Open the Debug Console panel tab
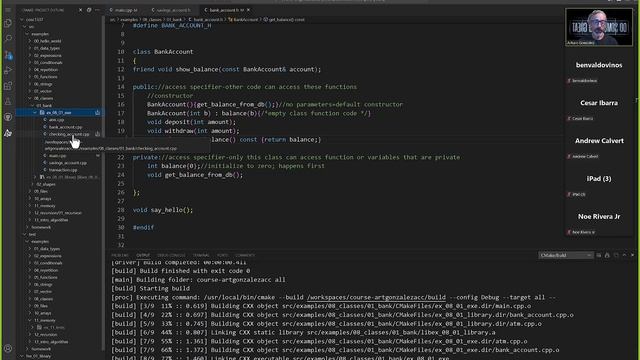The image size is (640, 360). 171,255
